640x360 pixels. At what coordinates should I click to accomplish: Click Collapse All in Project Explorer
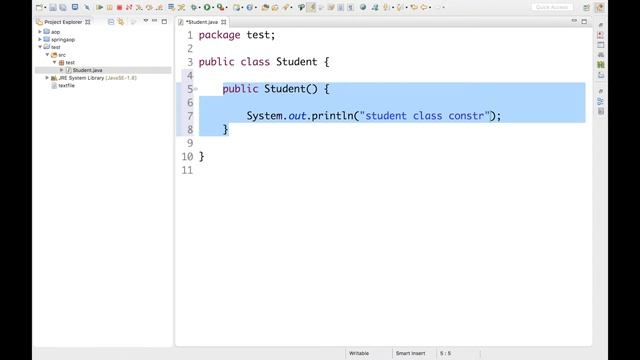pyautogui.click(x=111, y=22)
